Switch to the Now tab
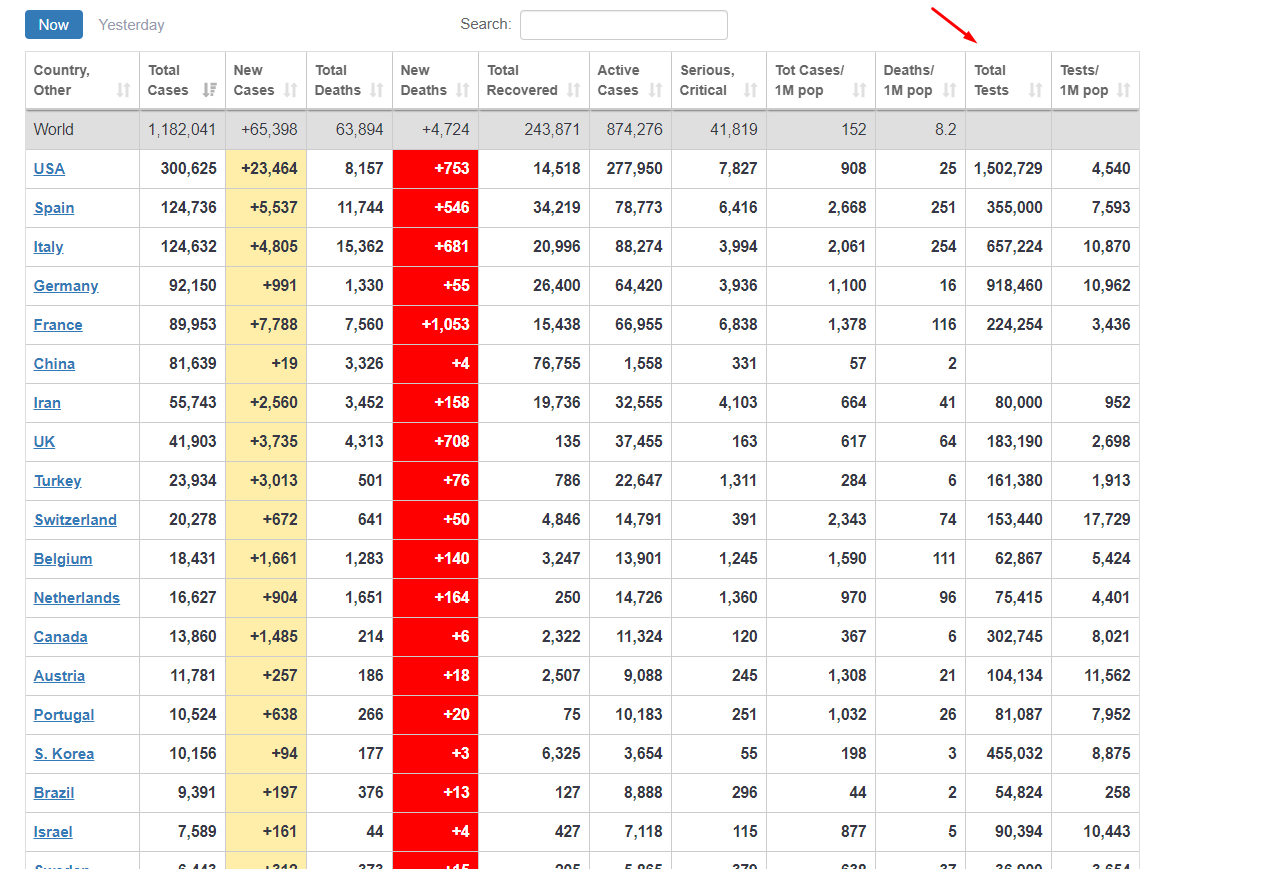 pyautogui.click(x=54, y=24)
